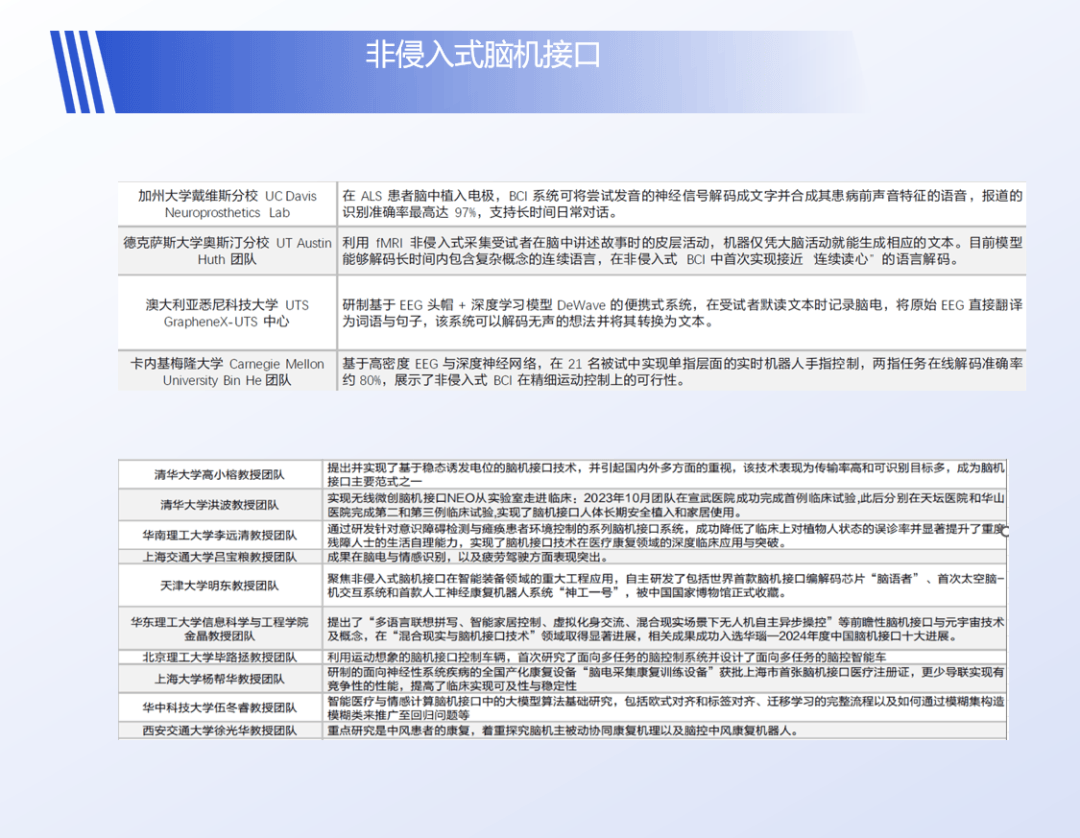Screen dimensions: 1080x838
Task: Select the cell 加州大学戴维斯分校 UC Davis Neuroprosthetics Lab
Action: pos(227,204)
